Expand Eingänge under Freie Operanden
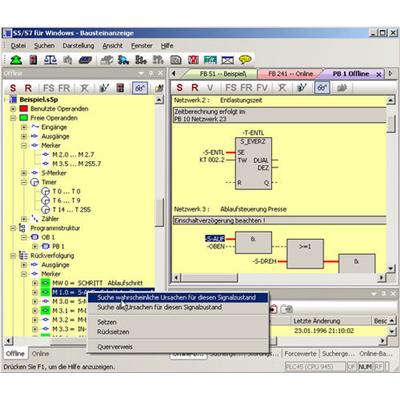The height and width of the screenshot is (400, 400). pos(24,127)
